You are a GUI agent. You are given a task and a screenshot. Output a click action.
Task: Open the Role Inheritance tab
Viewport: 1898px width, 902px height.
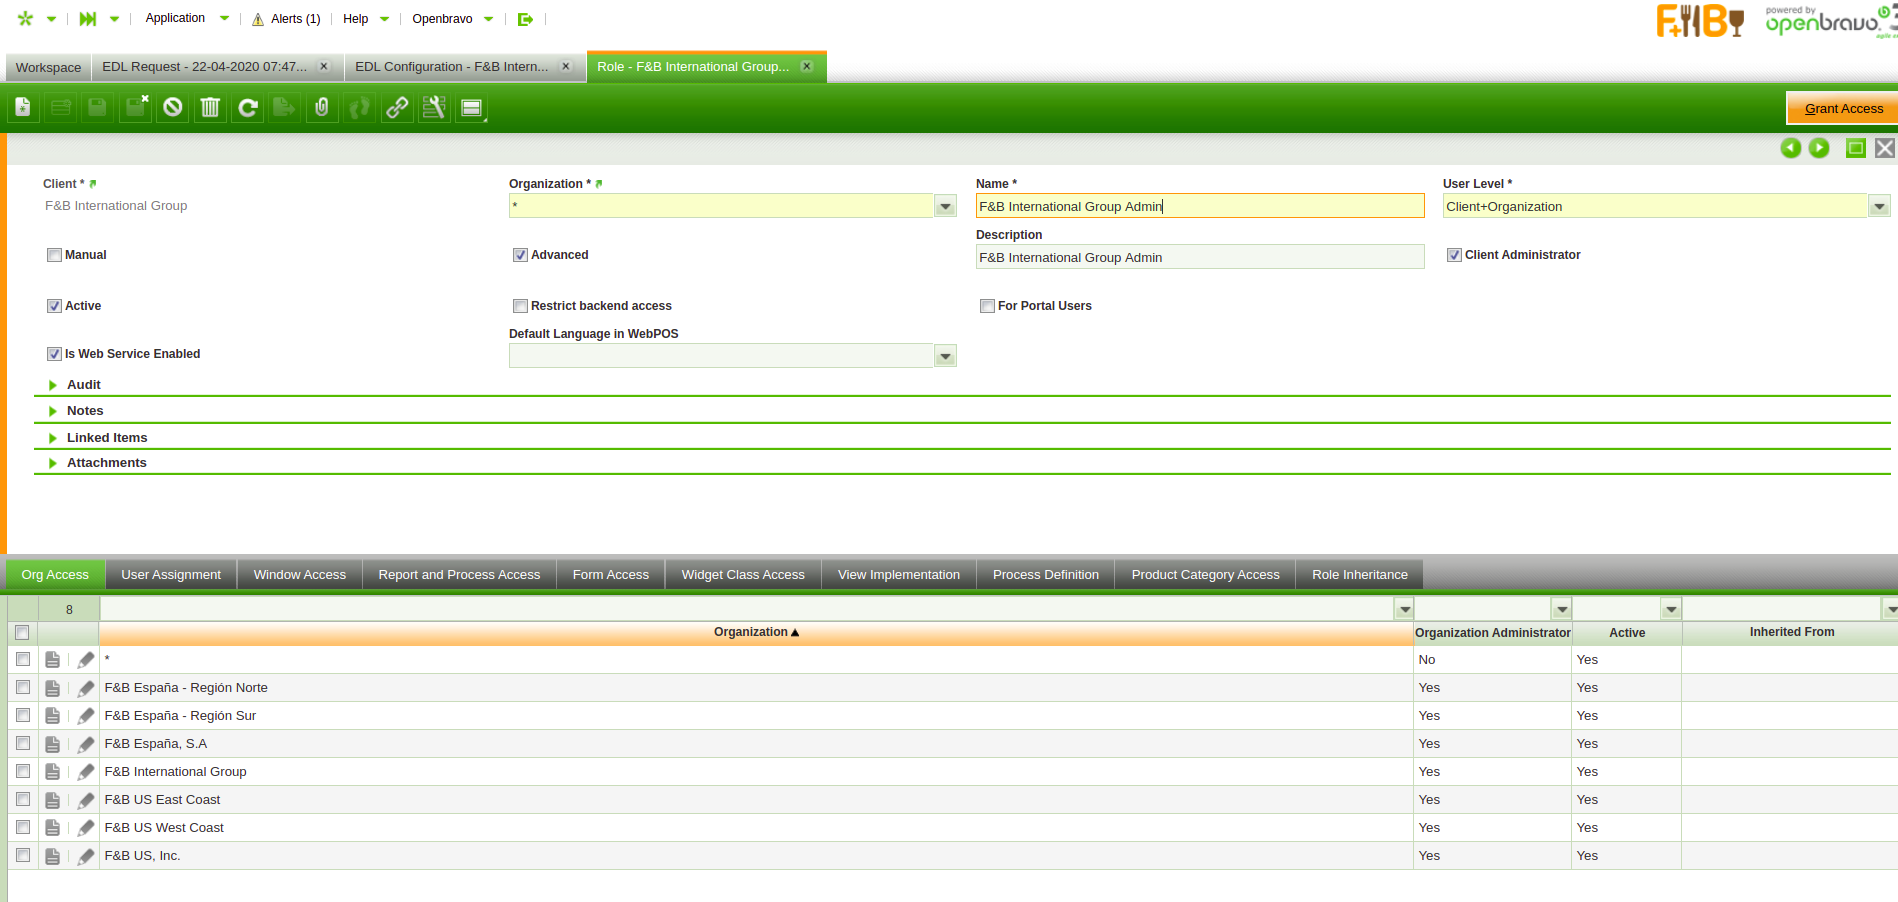coord(1360,575)
